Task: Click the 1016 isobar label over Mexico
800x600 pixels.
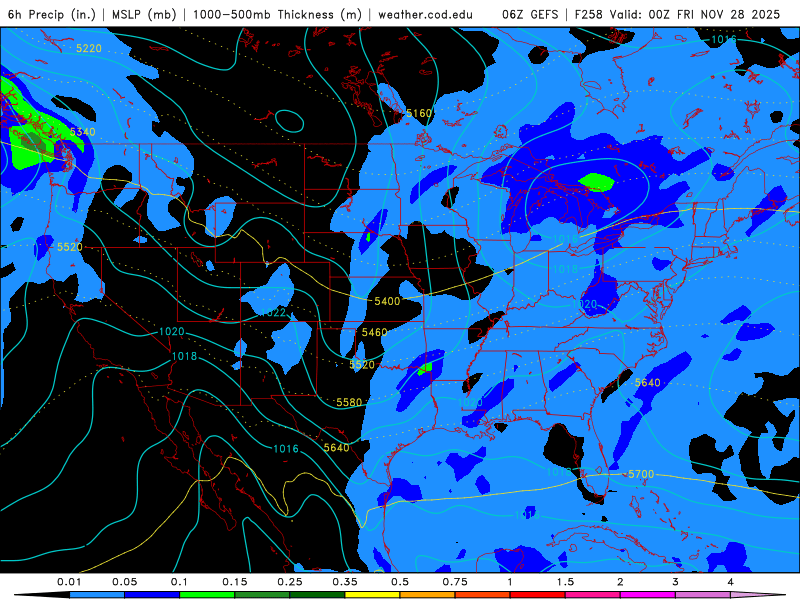Action: point(286,448)
